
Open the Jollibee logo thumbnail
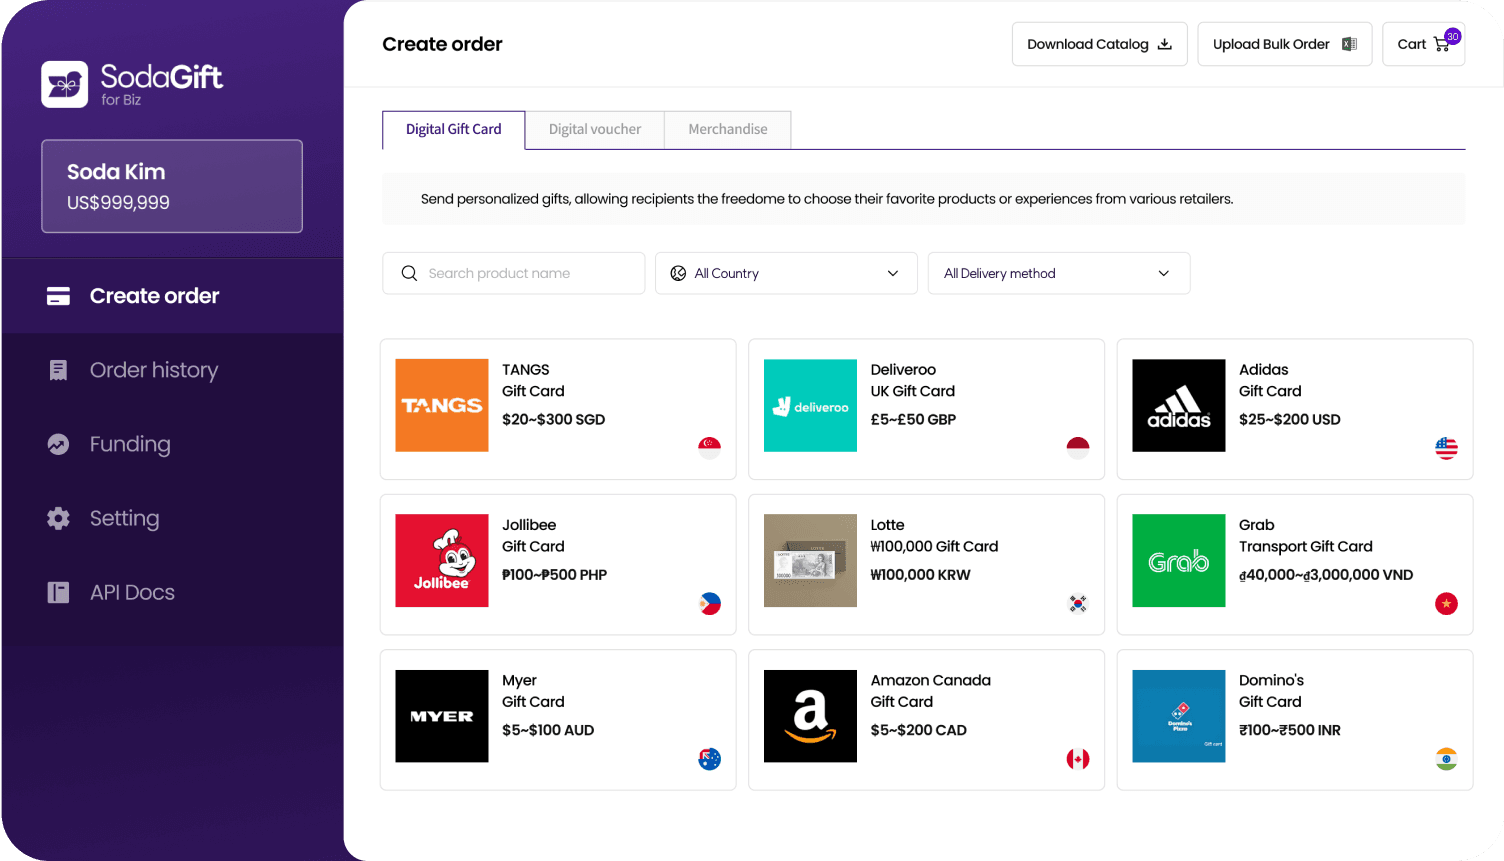pos(442,560)
